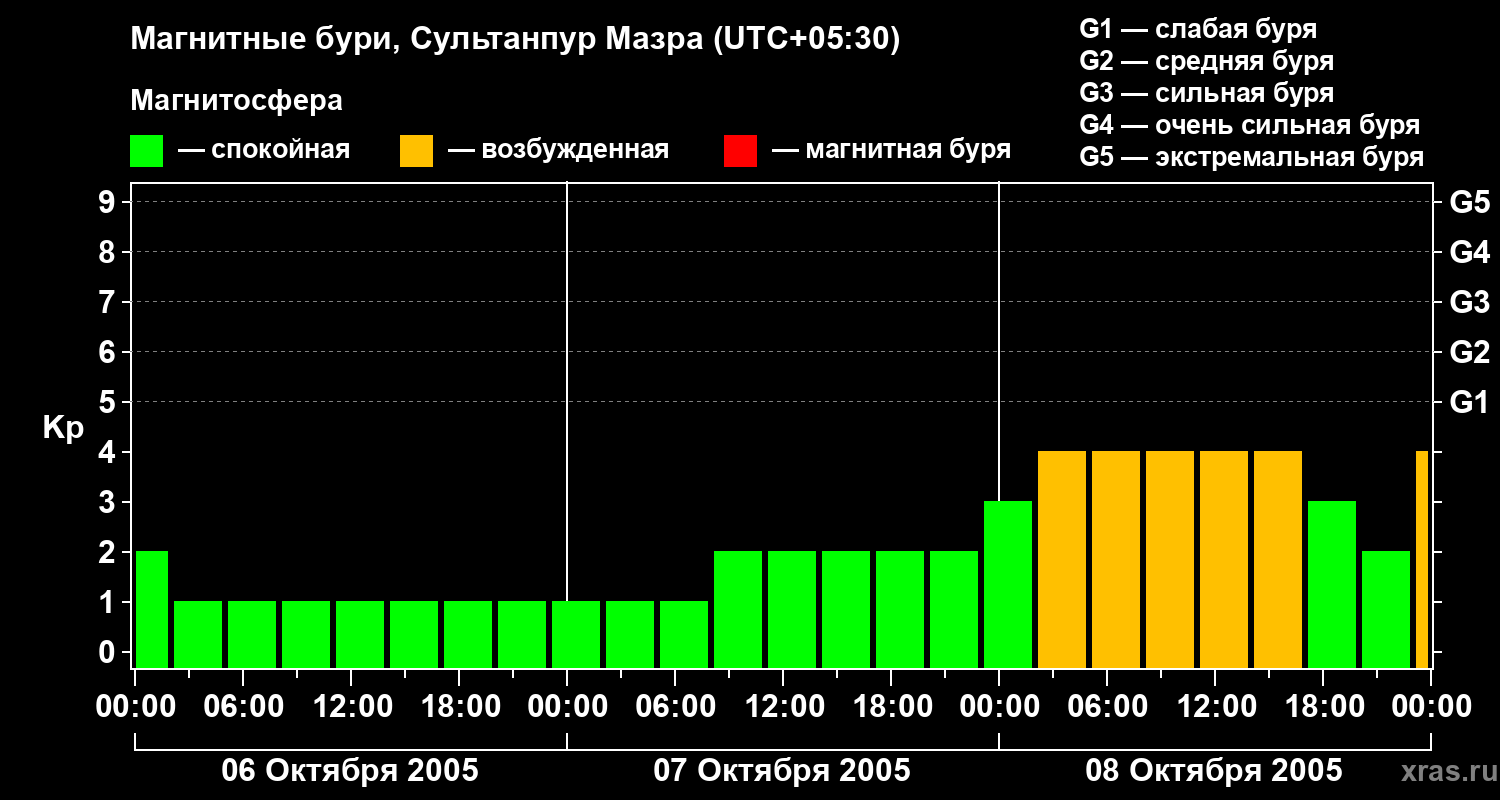Click the first Kp 2 bar on 06 Октября
1500x800 pixels.
[152, 609]
